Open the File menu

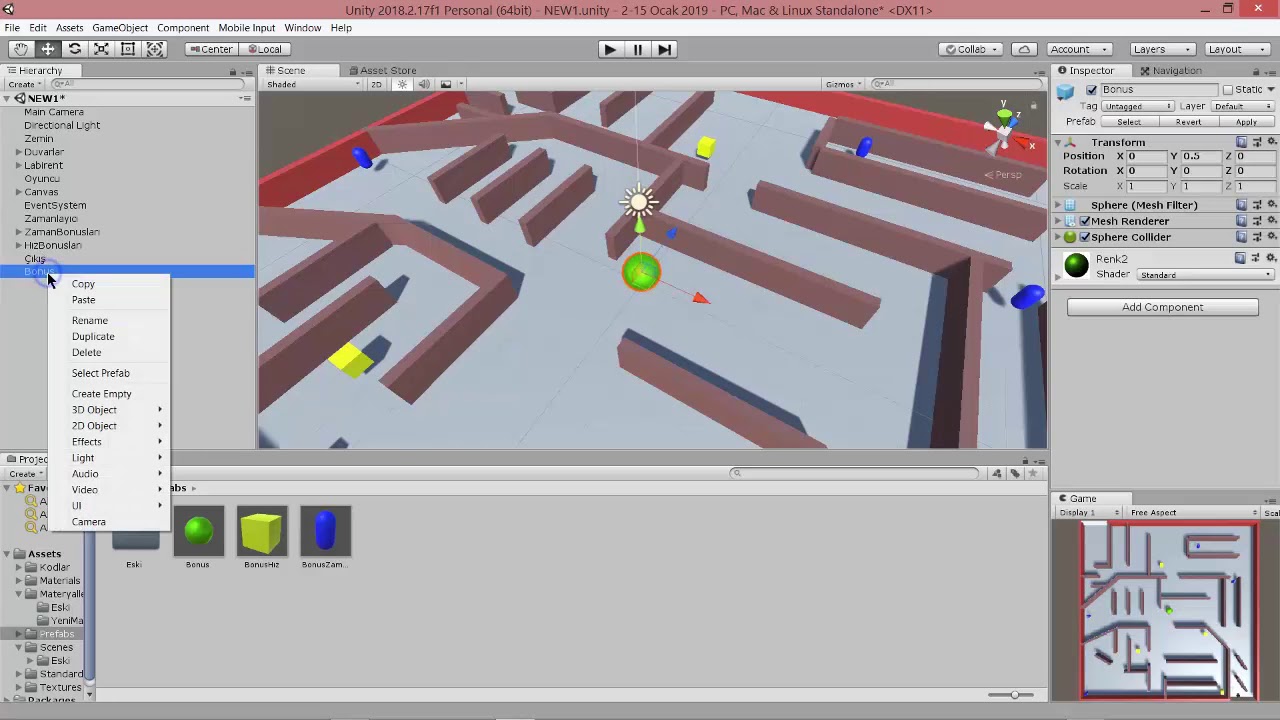pos(12,27)
